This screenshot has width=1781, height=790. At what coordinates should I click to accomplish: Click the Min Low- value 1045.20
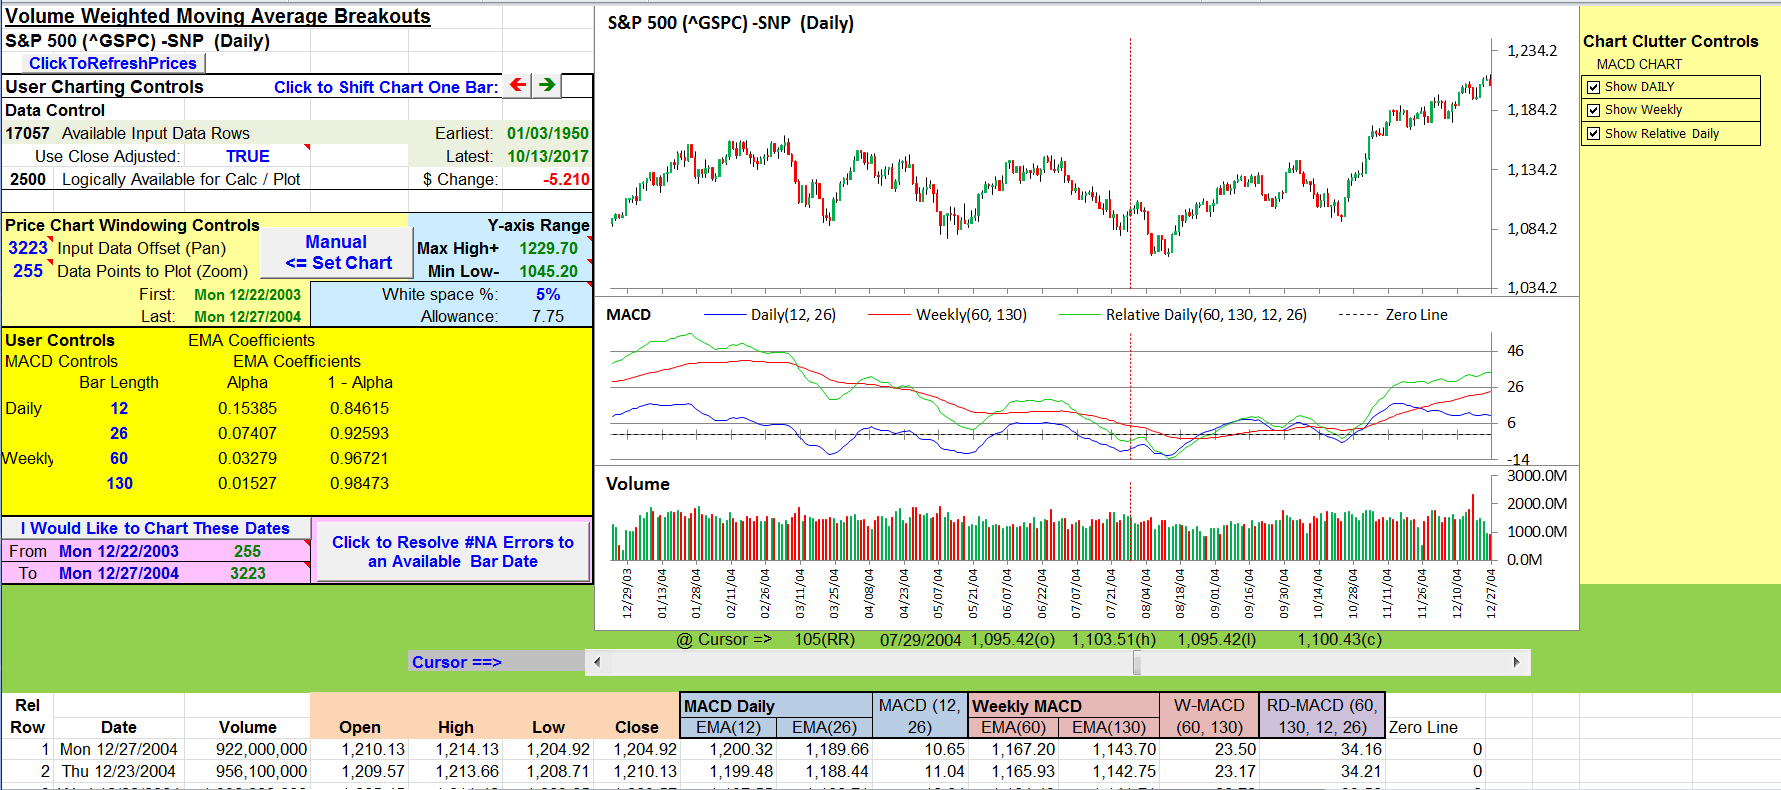[548, 271]
